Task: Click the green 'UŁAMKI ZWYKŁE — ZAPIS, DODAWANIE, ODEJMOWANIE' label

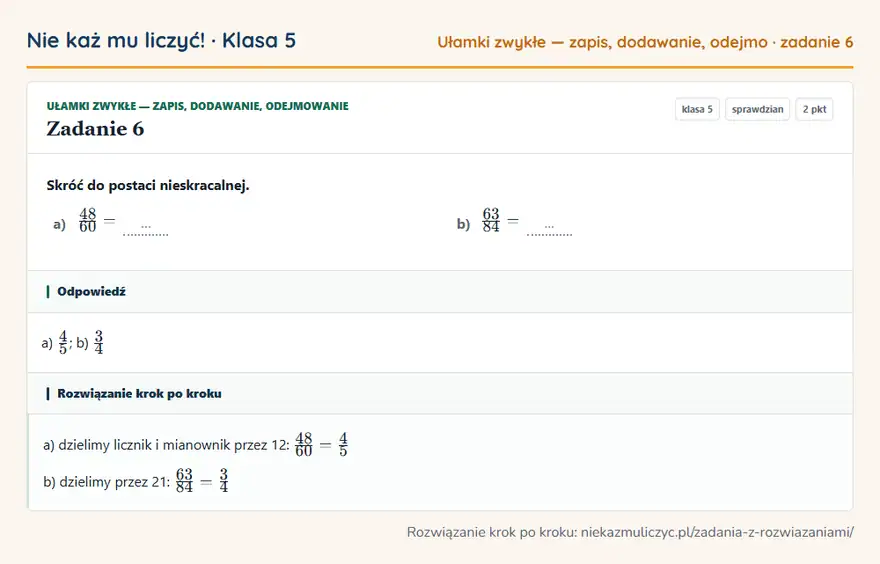Action: pyautogui.click(x=198, y=106)
